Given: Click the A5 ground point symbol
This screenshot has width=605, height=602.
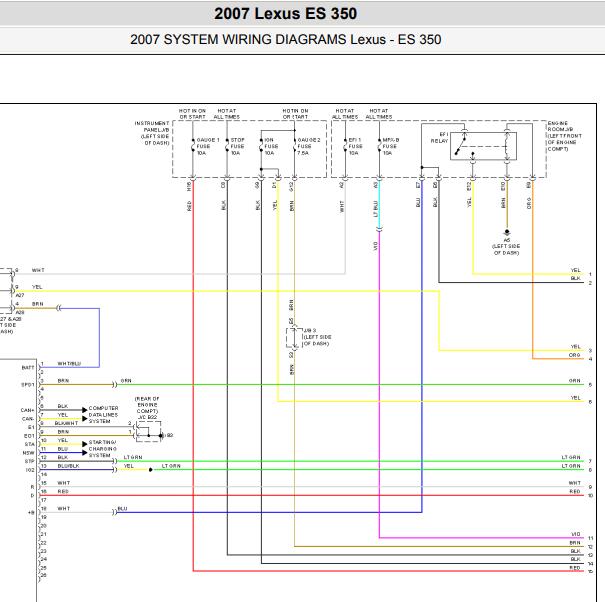Looking at the screenshot, I should 507,232.
